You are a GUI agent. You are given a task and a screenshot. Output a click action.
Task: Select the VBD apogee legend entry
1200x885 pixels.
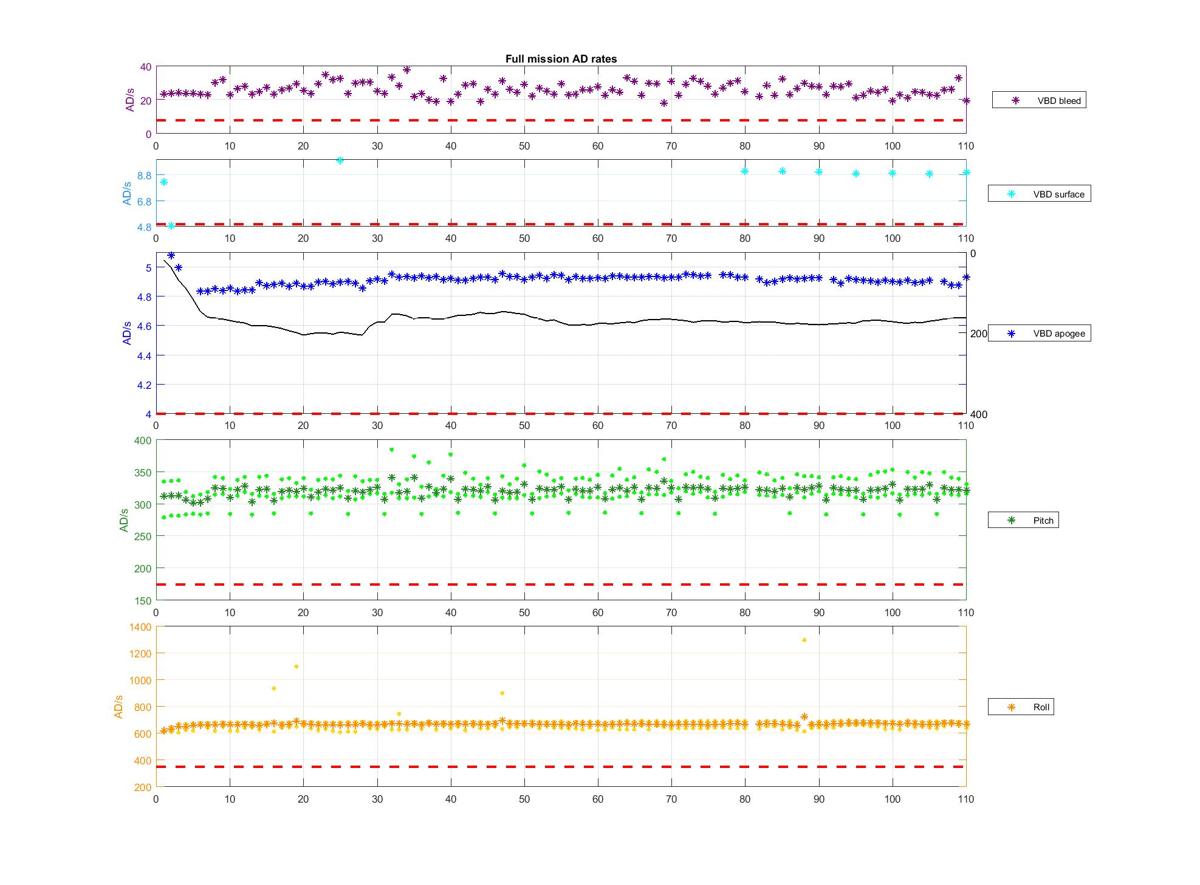tap(1040, 334)
